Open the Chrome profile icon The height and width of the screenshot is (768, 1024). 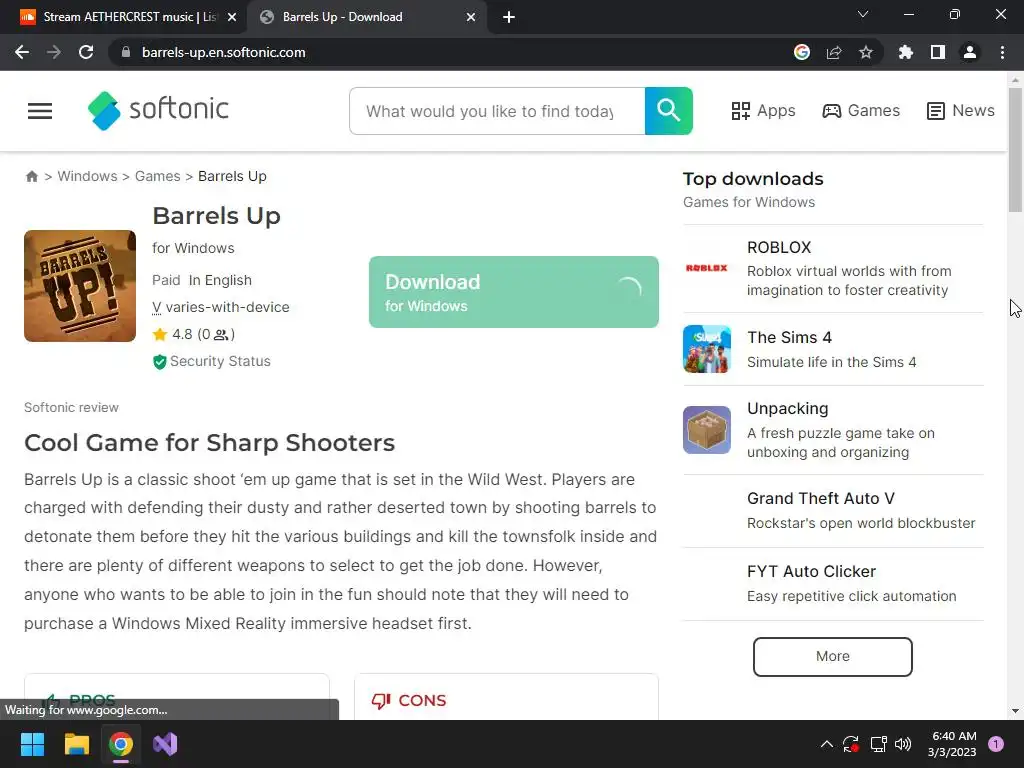tap(970, 52)
